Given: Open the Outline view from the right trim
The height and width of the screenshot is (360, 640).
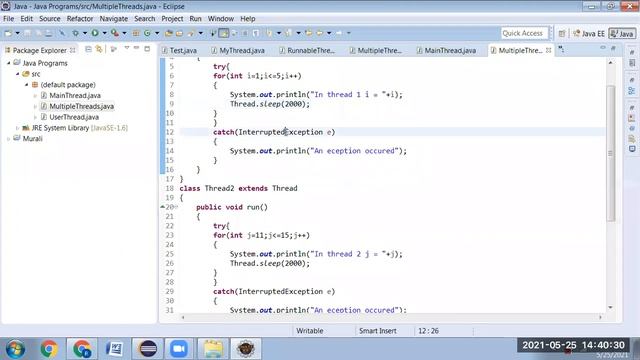Looking at the screenshot, I should tap(632, 91).
